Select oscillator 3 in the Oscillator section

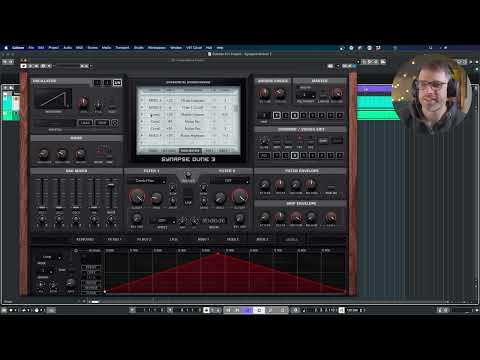[117, 82]
